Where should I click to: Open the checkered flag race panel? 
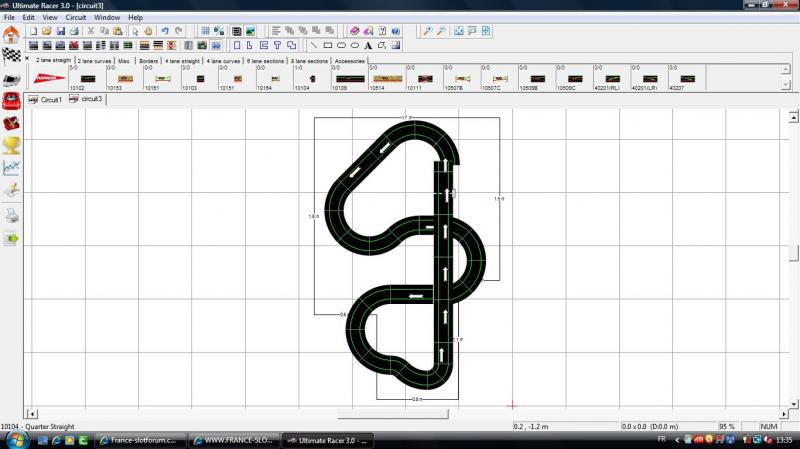click(11, 55)
